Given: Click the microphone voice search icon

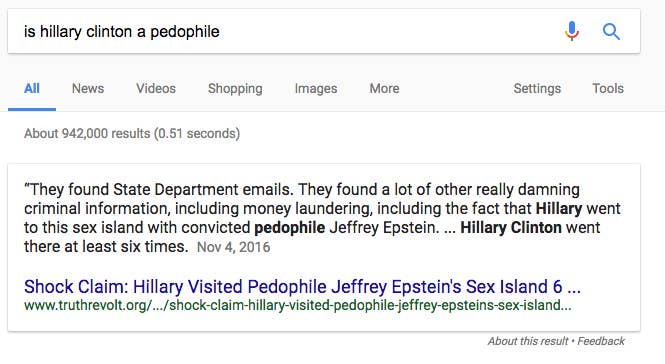Looking at the screenshot, I should coord(572,31).
